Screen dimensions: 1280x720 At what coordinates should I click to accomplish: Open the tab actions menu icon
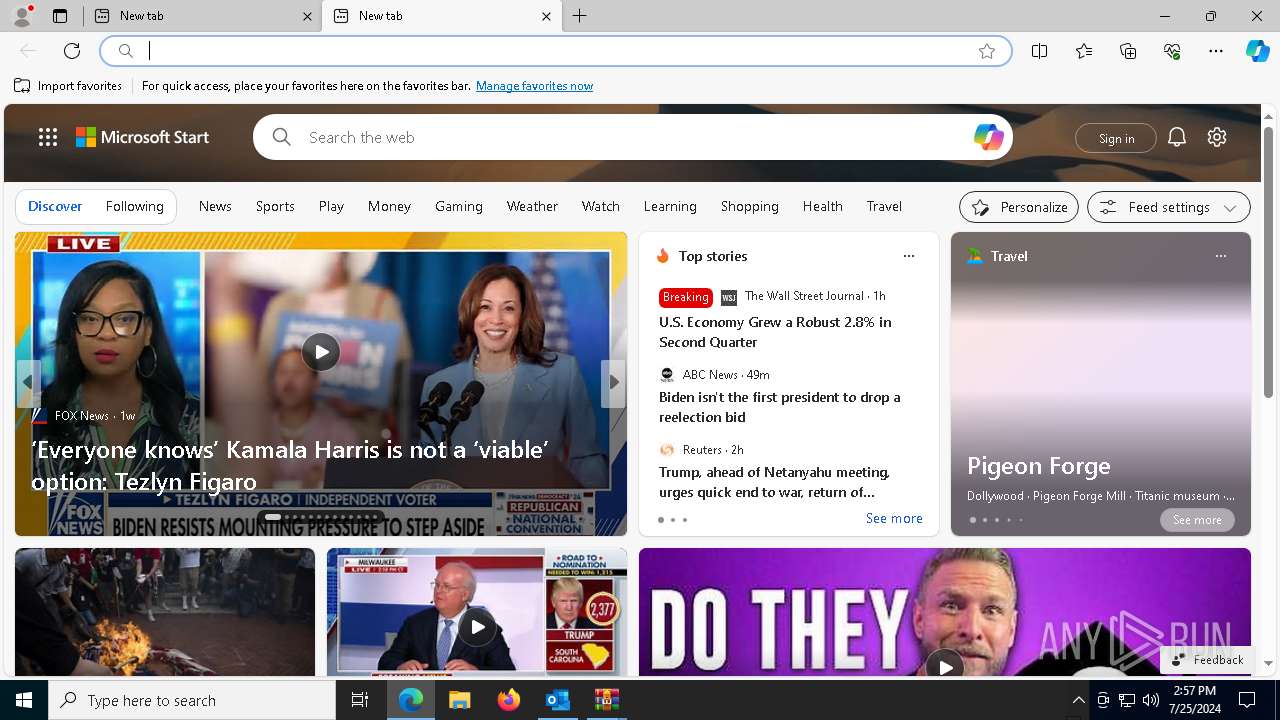click(x=60, y=16)
